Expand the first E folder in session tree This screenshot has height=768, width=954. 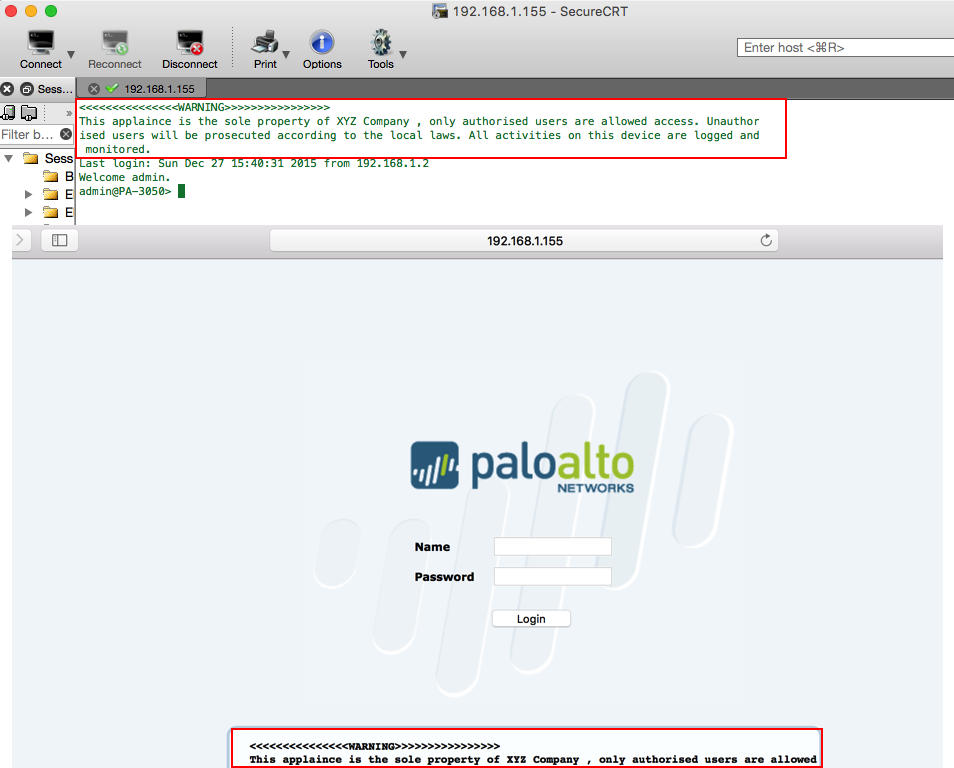point(28,194)
